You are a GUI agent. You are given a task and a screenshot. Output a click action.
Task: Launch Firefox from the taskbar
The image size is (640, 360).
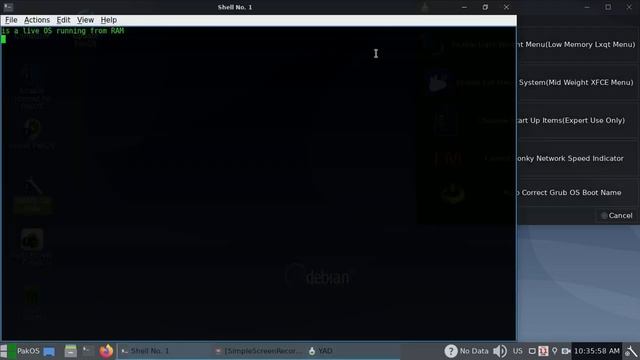click(106, 351)
